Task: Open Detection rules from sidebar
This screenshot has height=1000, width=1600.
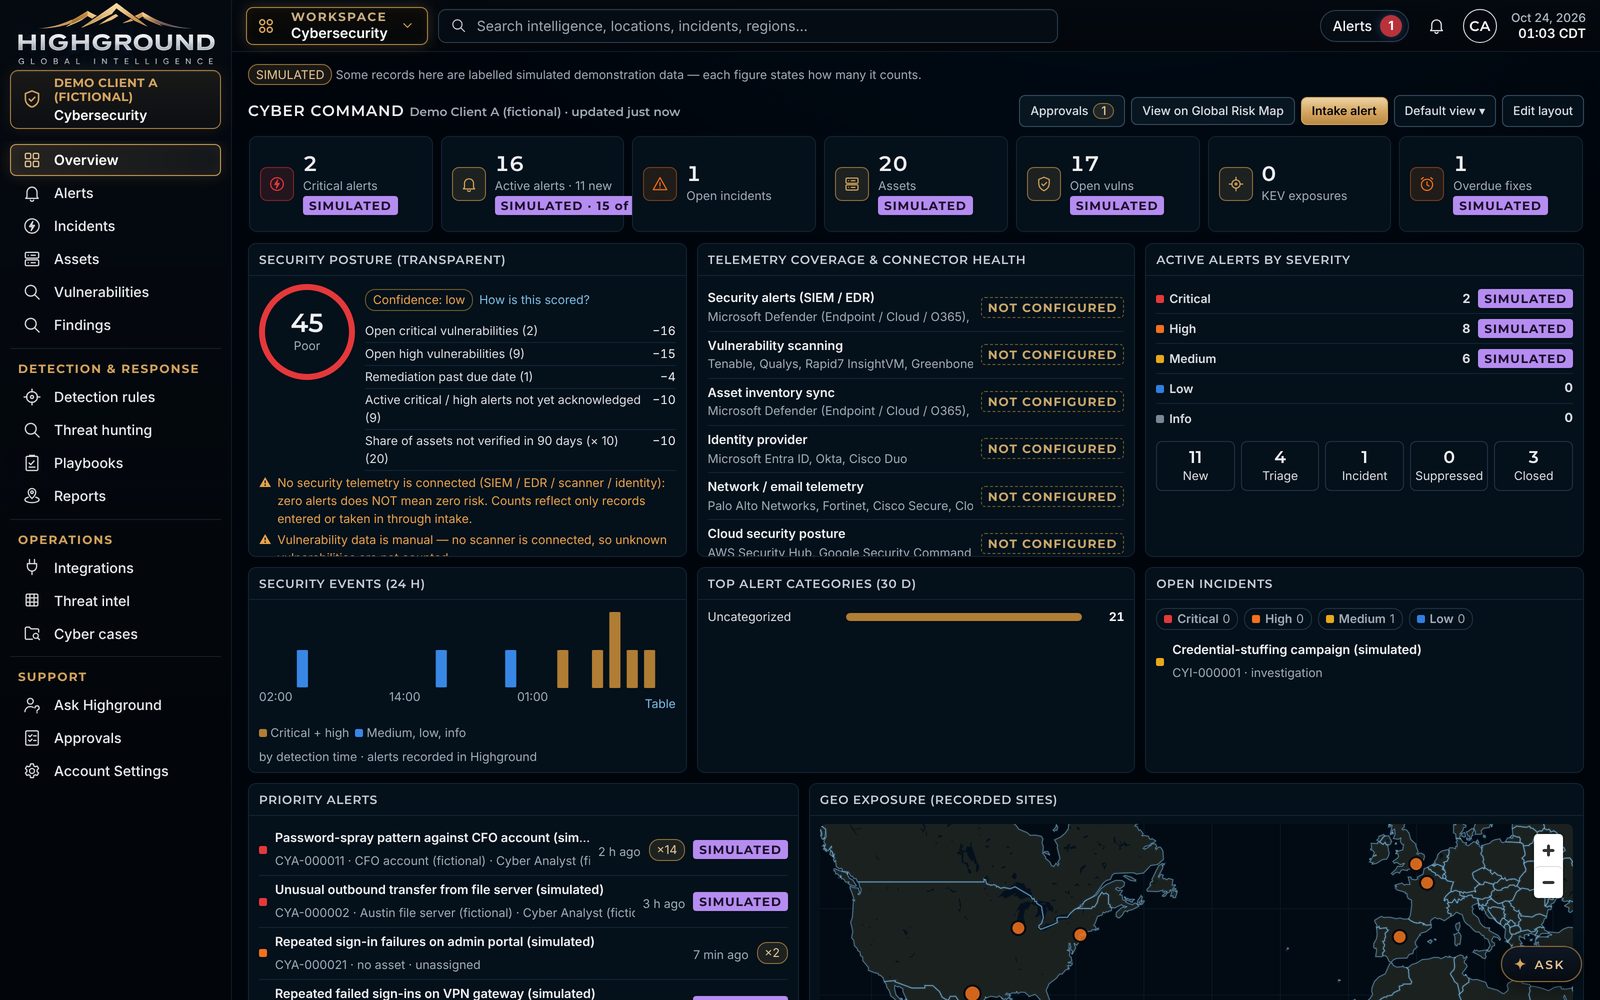Action: coord(115,397)
